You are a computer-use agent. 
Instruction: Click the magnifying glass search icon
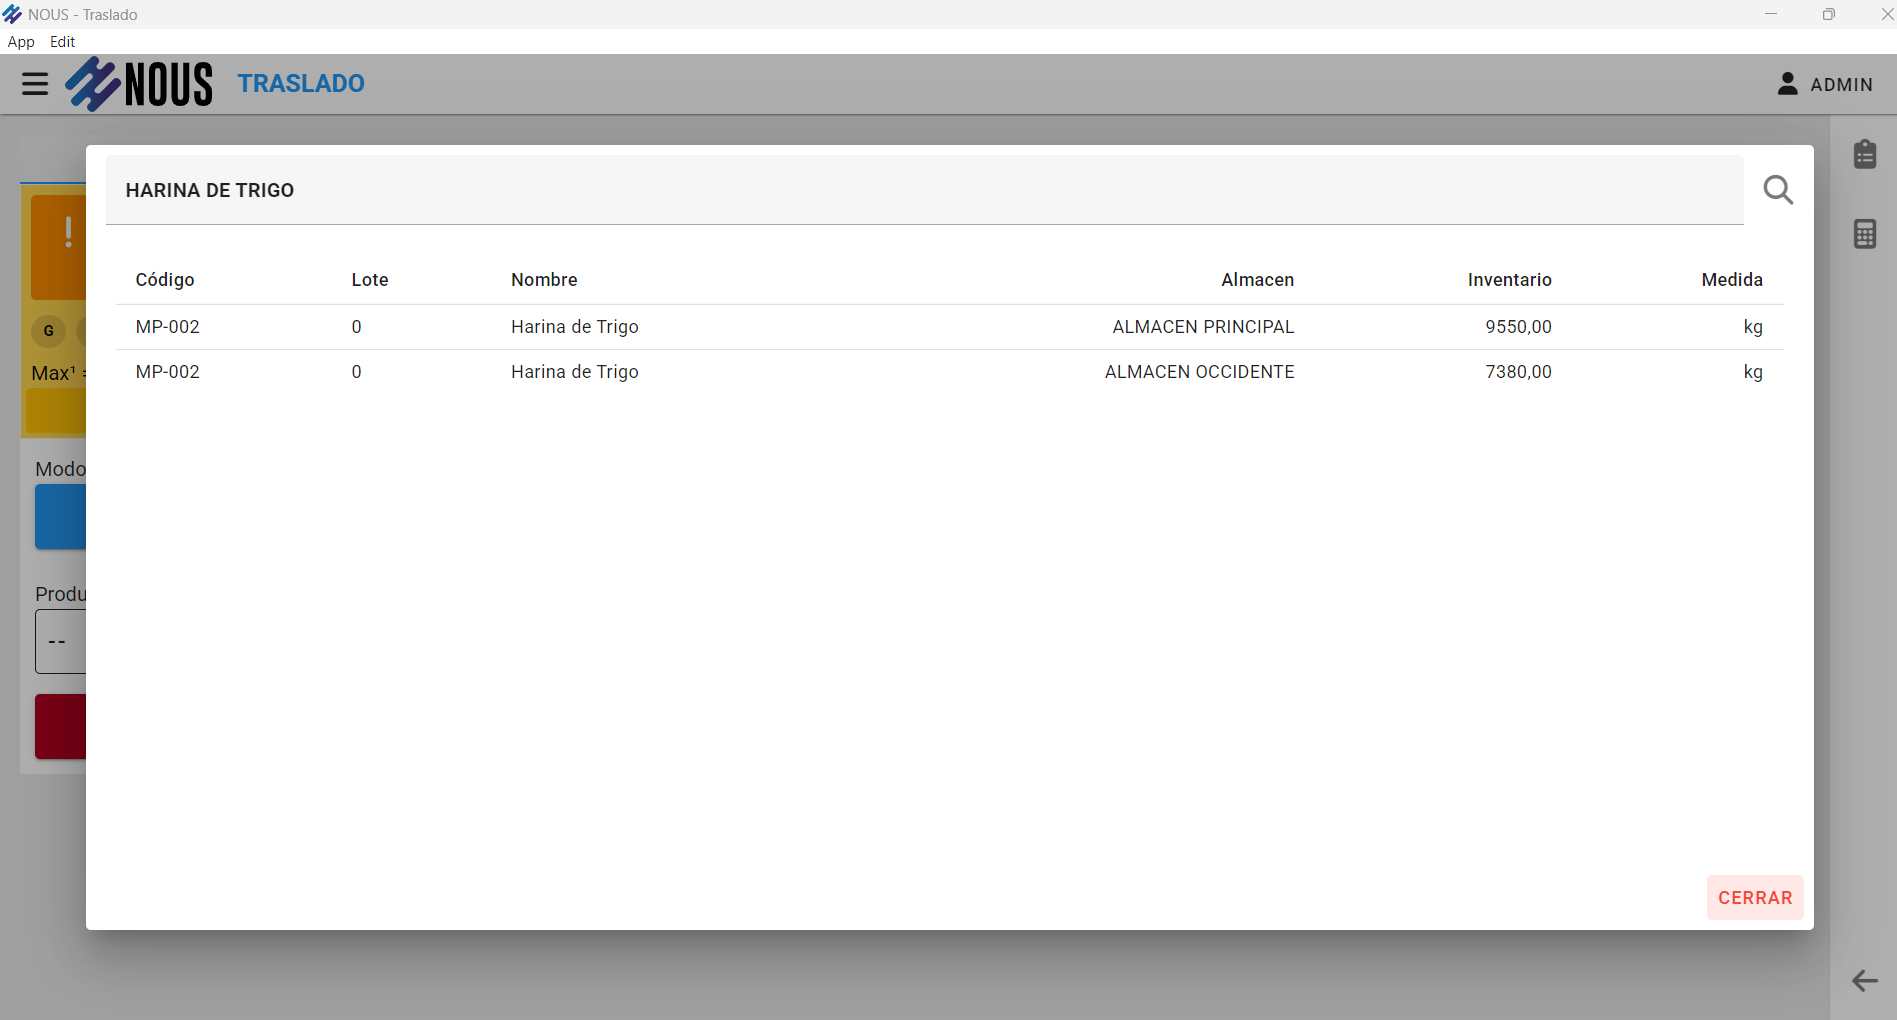(x=1777, y=190)
